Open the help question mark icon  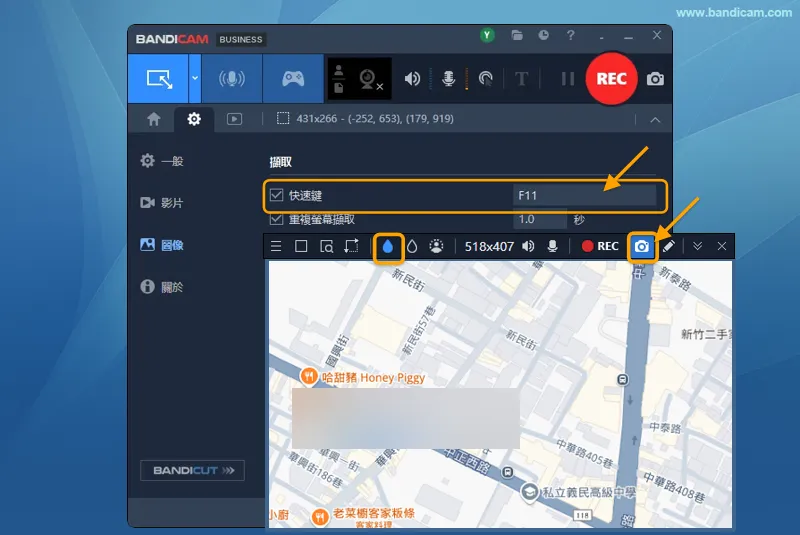(570, 35)
